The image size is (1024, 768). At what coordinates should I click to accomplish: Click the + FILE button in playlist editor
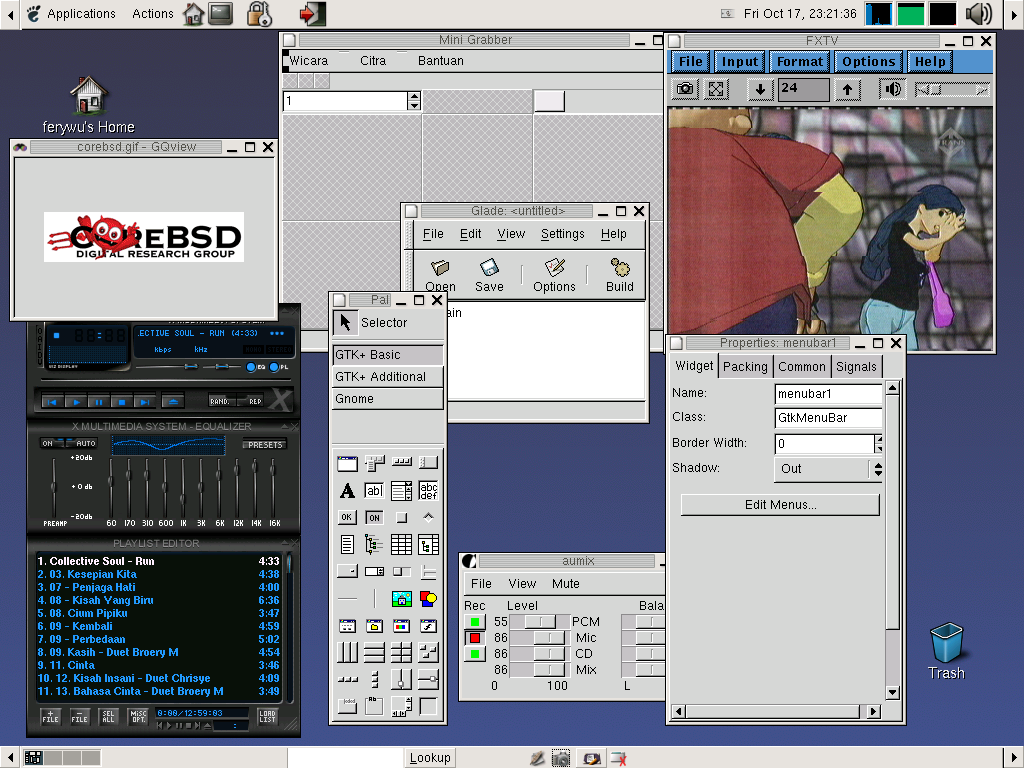point(50,716)
